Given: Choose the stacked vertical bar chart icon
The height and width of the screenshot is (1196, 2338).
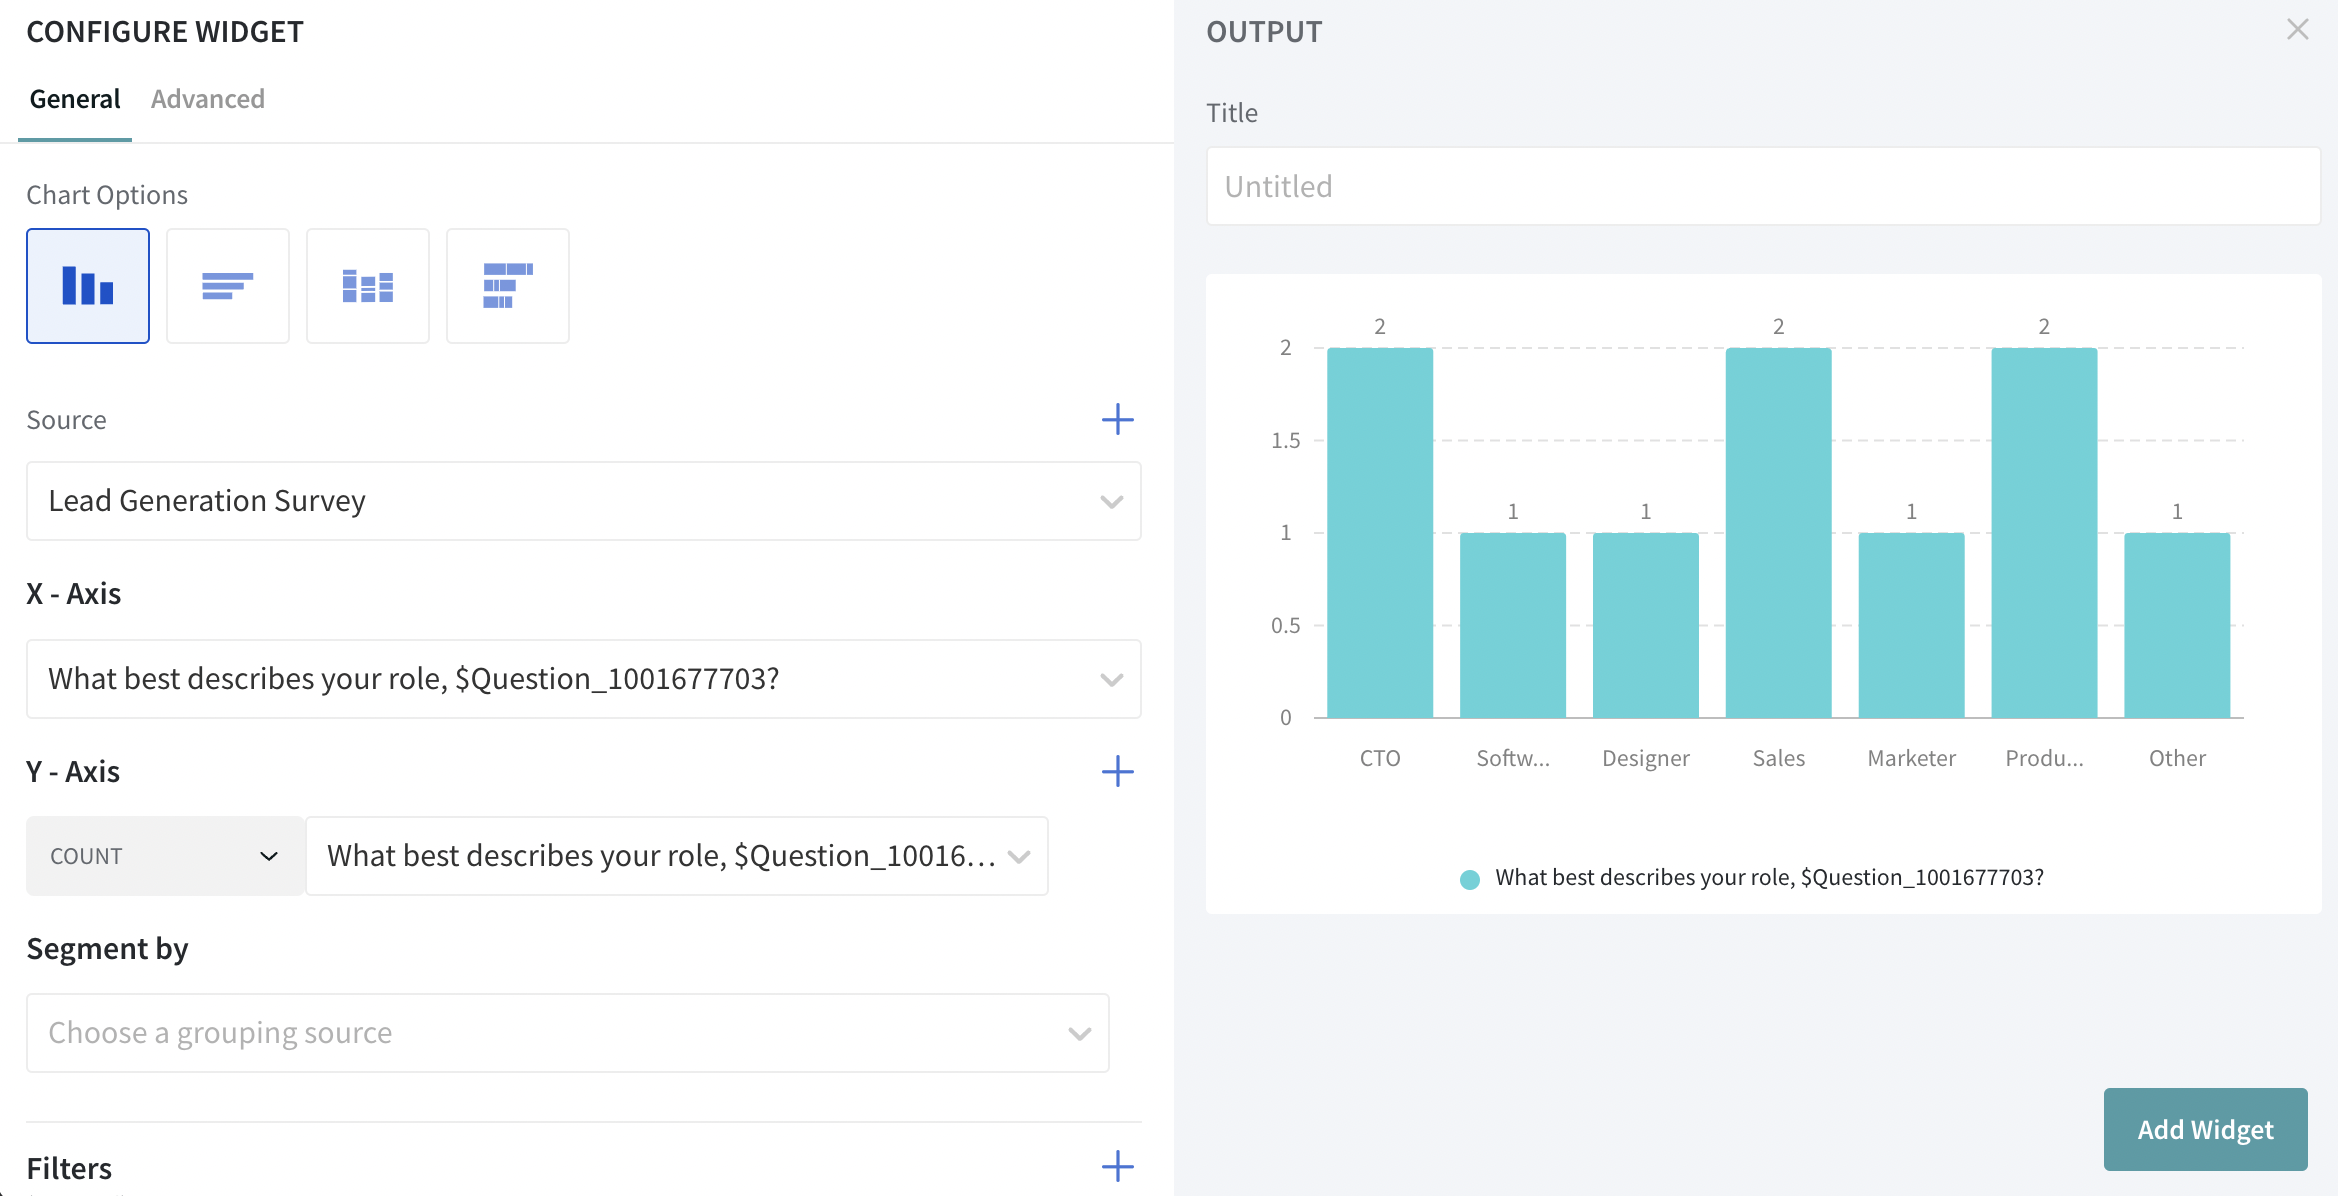Looking at the screenshot, I should click(368, 286).
